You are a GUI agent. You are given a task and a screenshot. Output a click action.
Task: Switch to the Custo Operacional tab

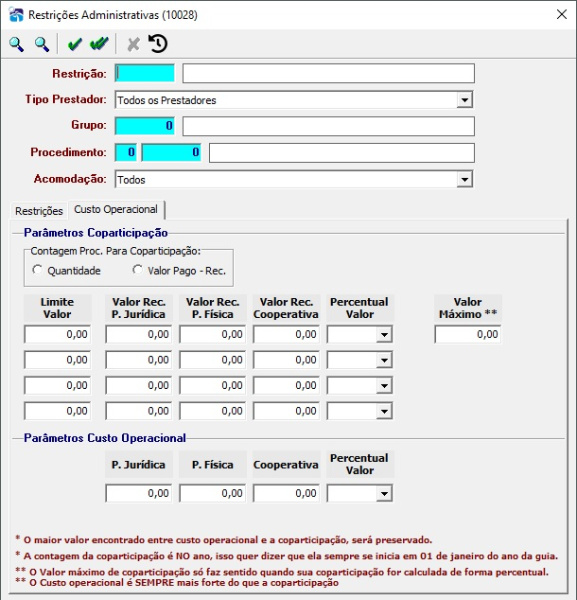click(116, 210)
